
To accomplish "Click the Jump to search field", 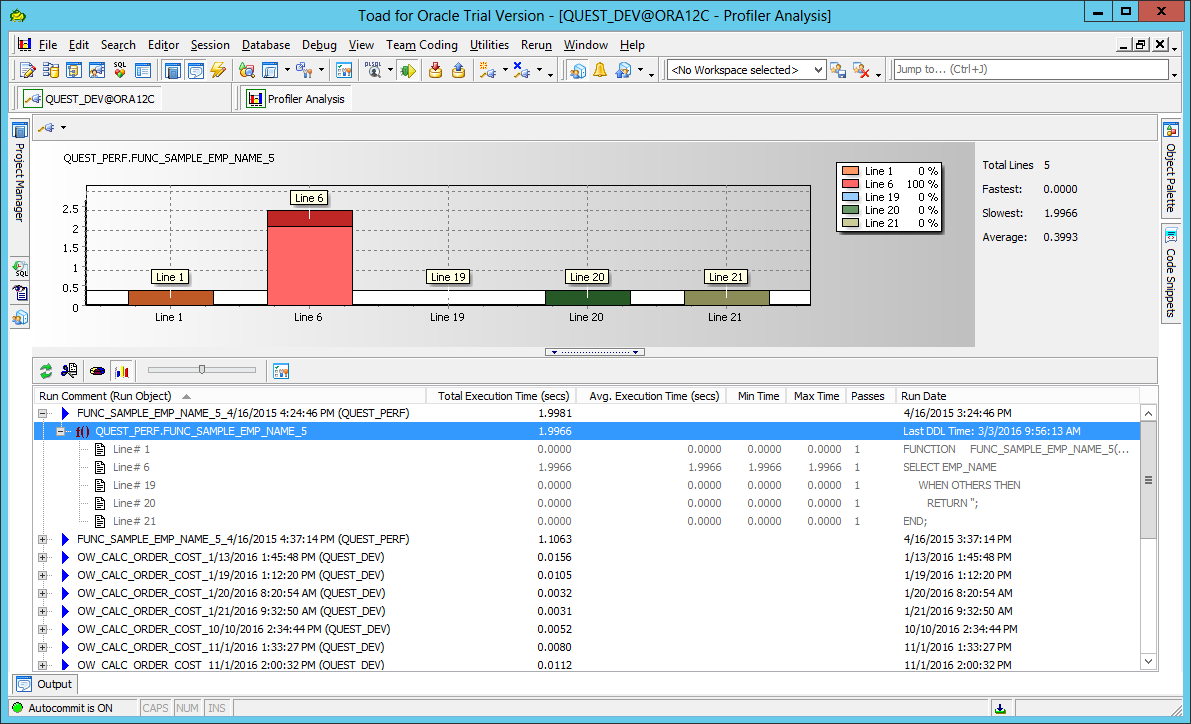I will [1031, 69].
